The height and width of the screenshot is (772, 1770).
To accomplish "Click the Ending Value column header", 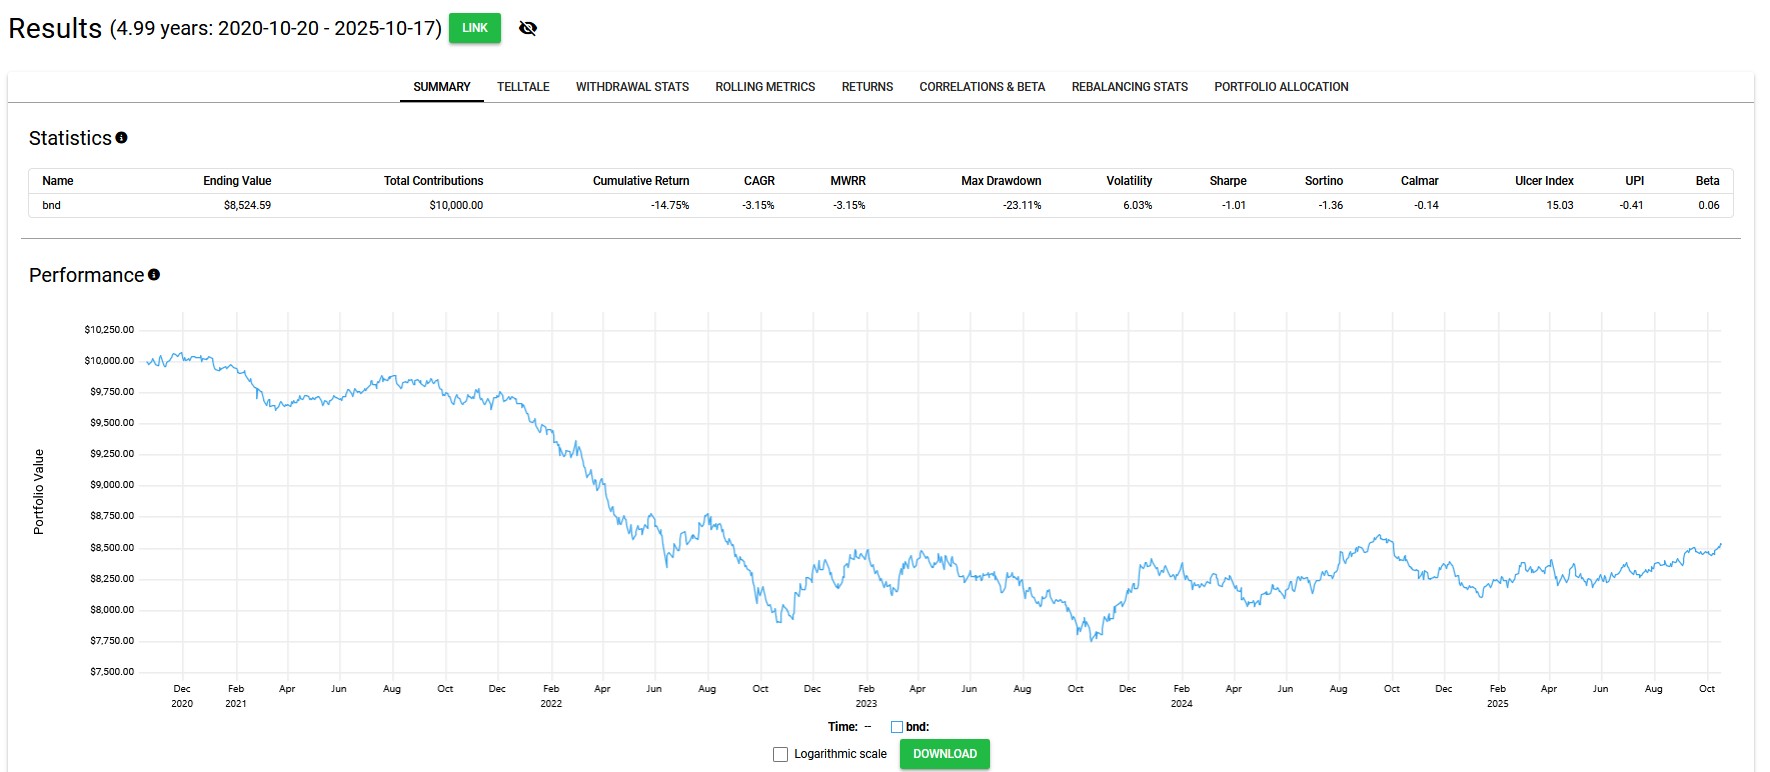I will 237,181.
